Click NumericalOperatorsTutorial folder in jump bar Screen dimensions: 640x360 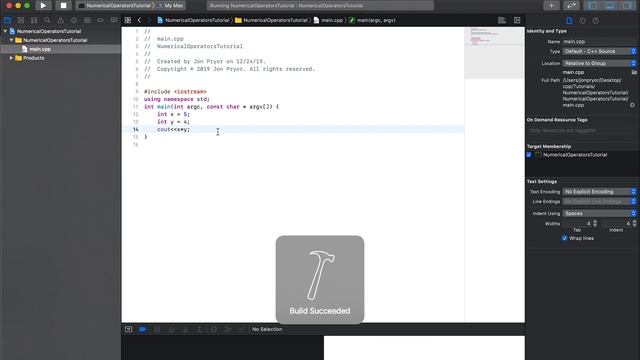click(271, 20)
